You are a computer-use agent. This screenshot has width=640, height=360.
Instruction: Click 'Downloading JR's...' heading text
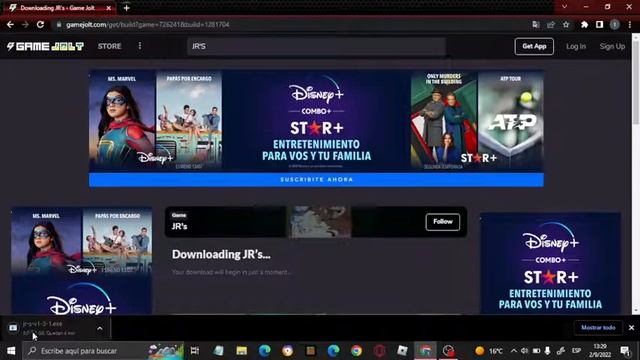point(221,254)
